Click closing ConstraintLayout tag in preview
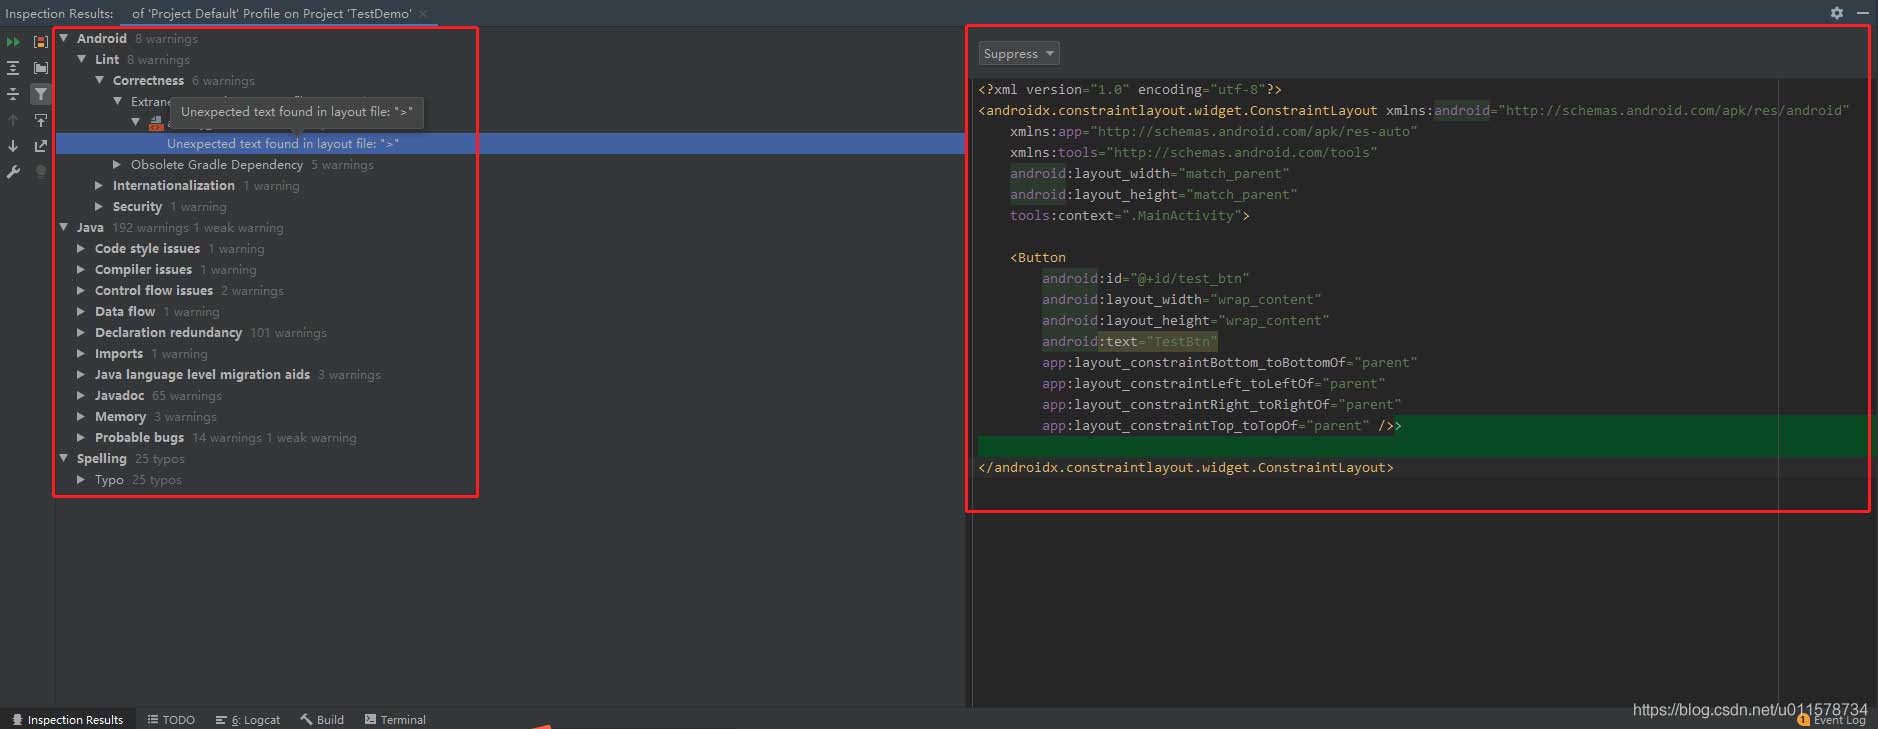 tap(1186, 467)
